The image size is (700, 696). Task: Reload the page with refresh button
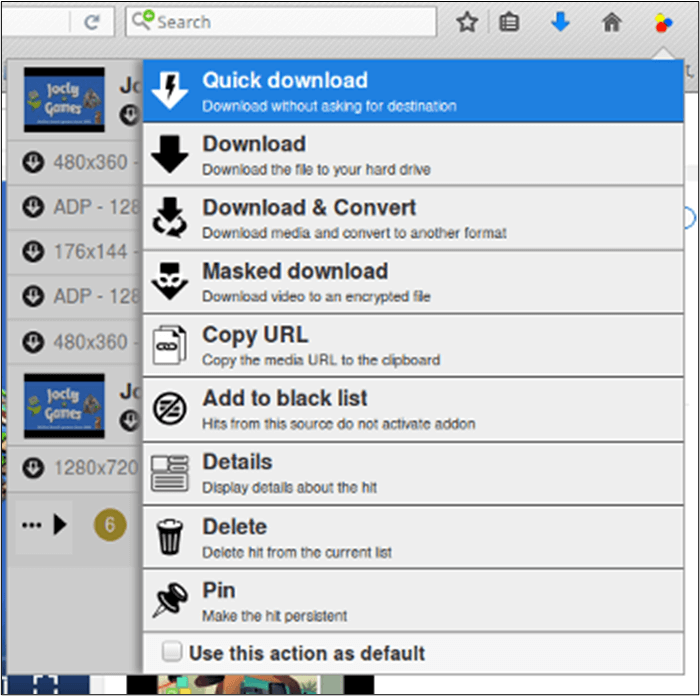92,22
